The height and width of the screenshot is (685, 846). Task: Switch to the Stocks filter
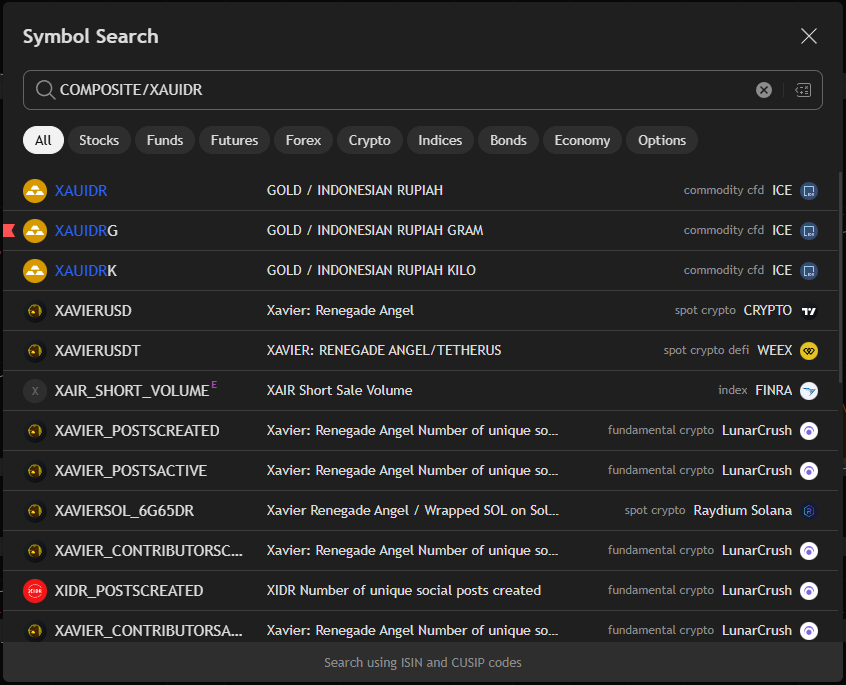click(x=99, y=140)
